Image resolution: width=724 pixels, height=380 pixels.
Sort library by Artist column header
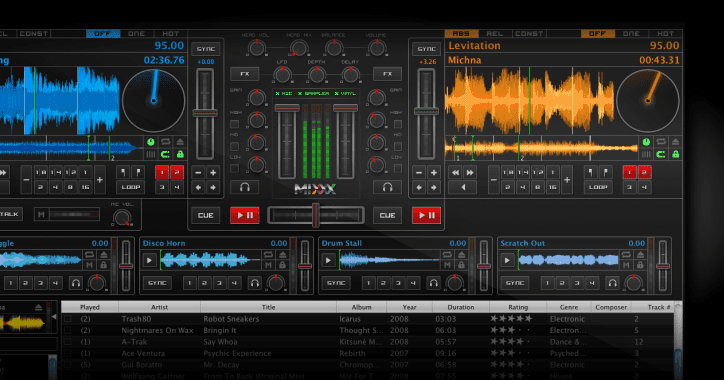(x=159, y=307)
